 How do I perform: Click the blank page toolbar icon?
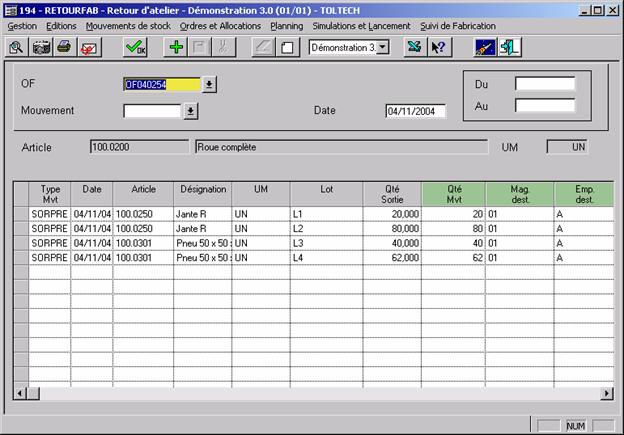point(287,47)
